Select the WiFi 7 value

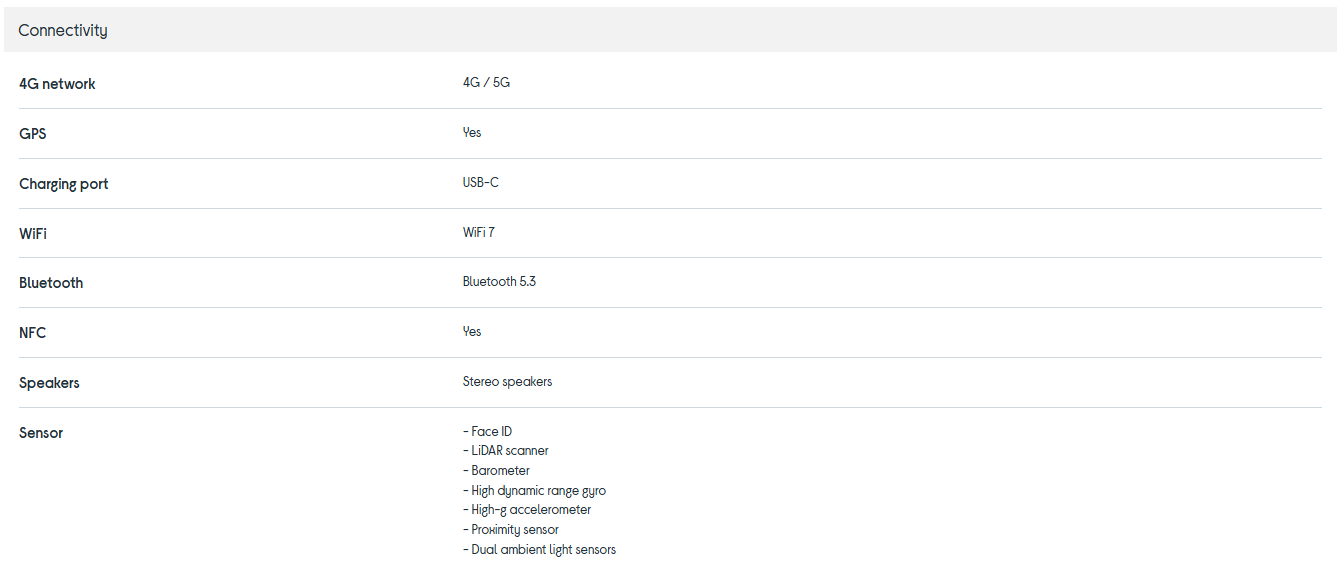[479, 232]
